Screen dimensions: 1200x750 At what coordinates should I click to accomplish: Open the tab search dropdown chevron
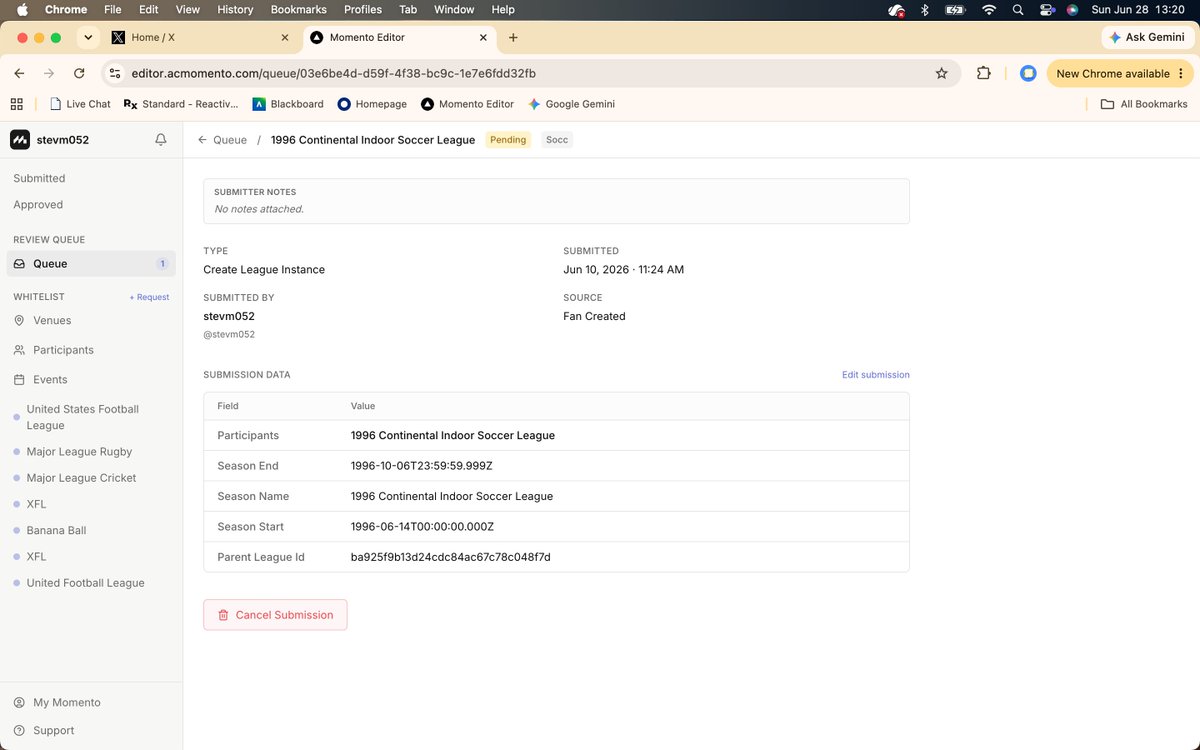point(89,38)
